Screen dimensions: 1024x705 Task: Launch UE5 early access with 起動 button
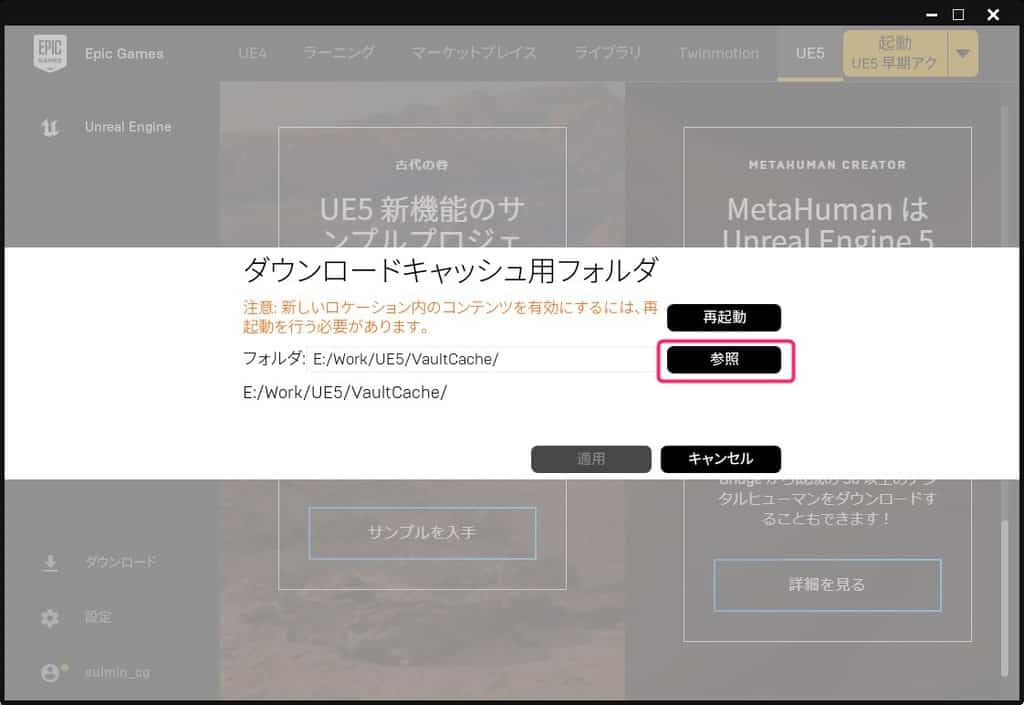(x=895, y=54)
